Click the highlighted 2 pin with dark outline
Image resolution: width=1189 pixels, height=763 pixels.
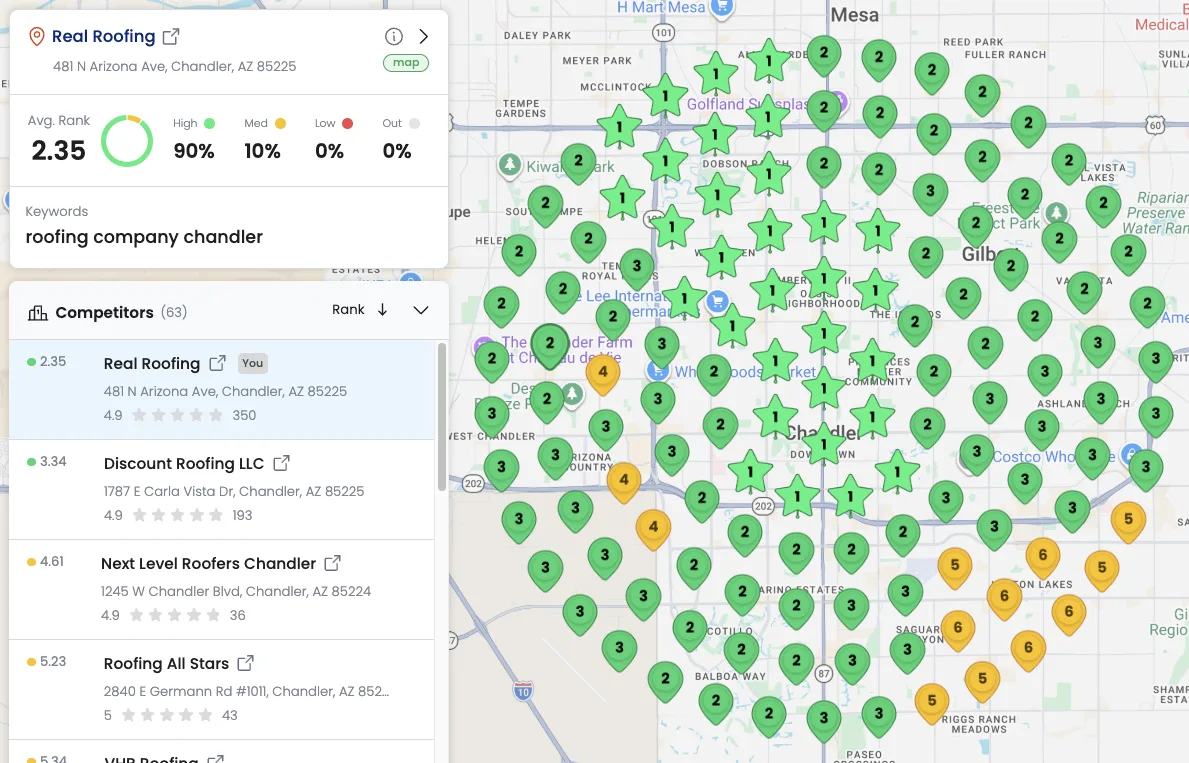550,344
